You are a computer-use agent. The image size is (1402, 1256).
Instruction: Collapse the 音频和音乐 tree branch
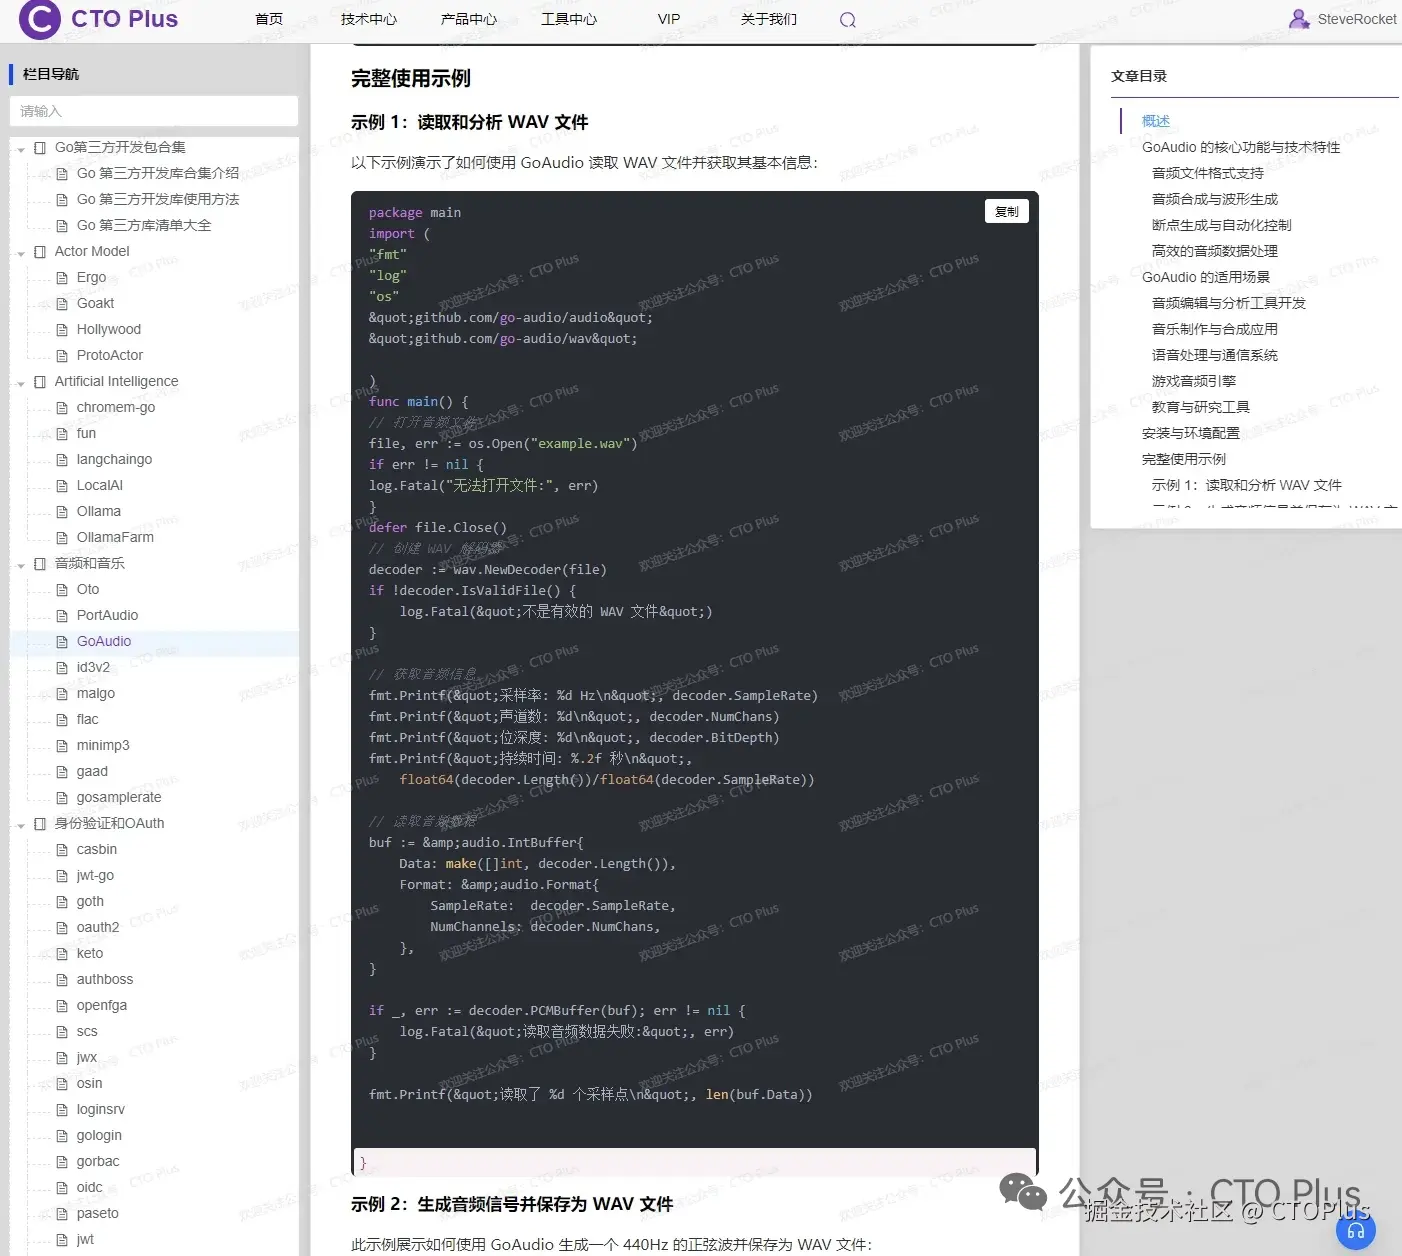click(20, 563)
